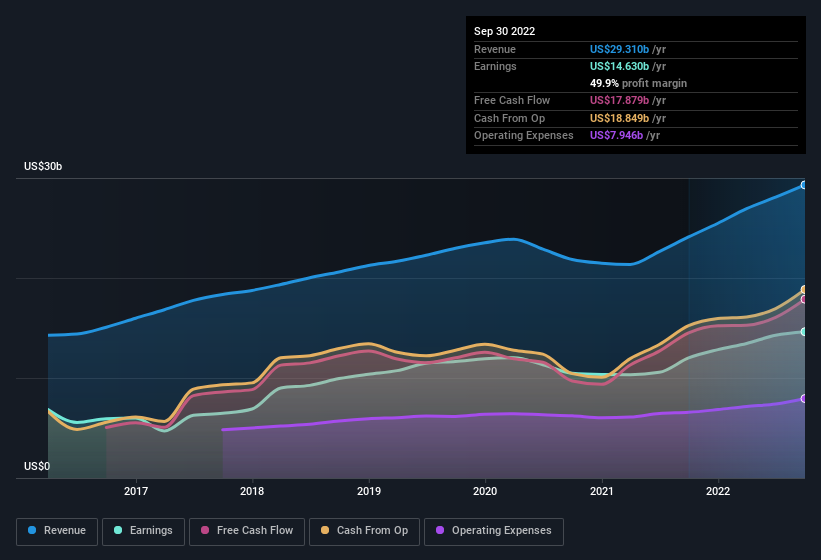This screenshot has height=560, width=821.
Task: Click the US$17.879b free cash flow value
Action: pyautogui.click(x=619, y=100)
